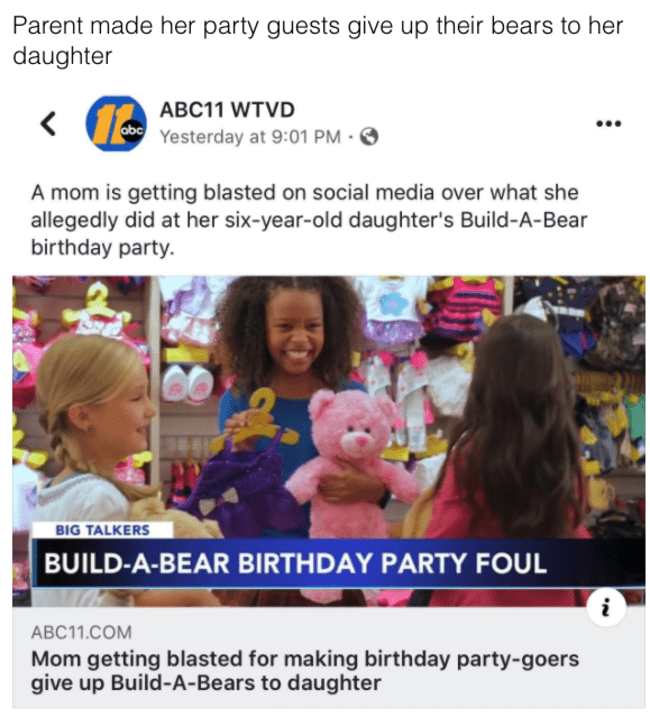Tap the back chevron arrow
Viewport: 650px width, 717px height.
coord(48,123)
